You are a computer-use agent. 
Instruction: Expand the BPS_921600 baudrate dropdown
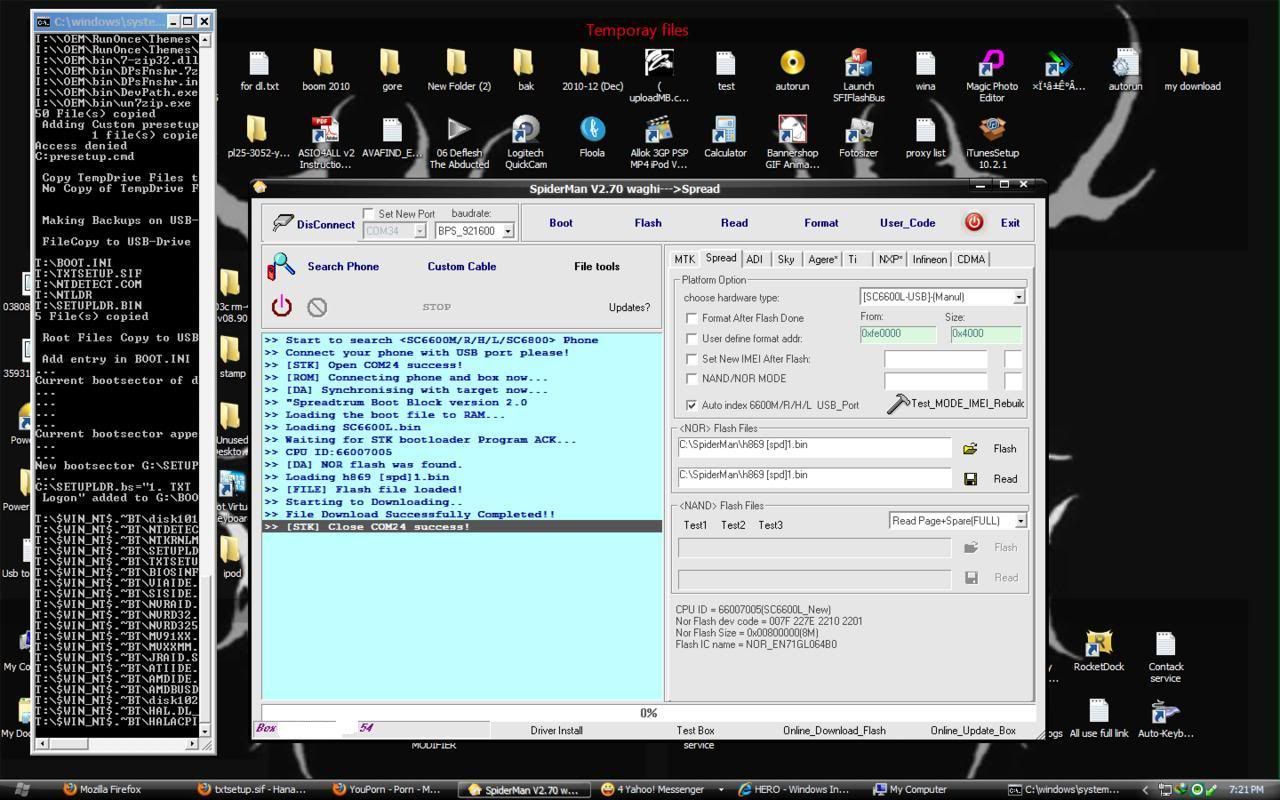(507, 231)
